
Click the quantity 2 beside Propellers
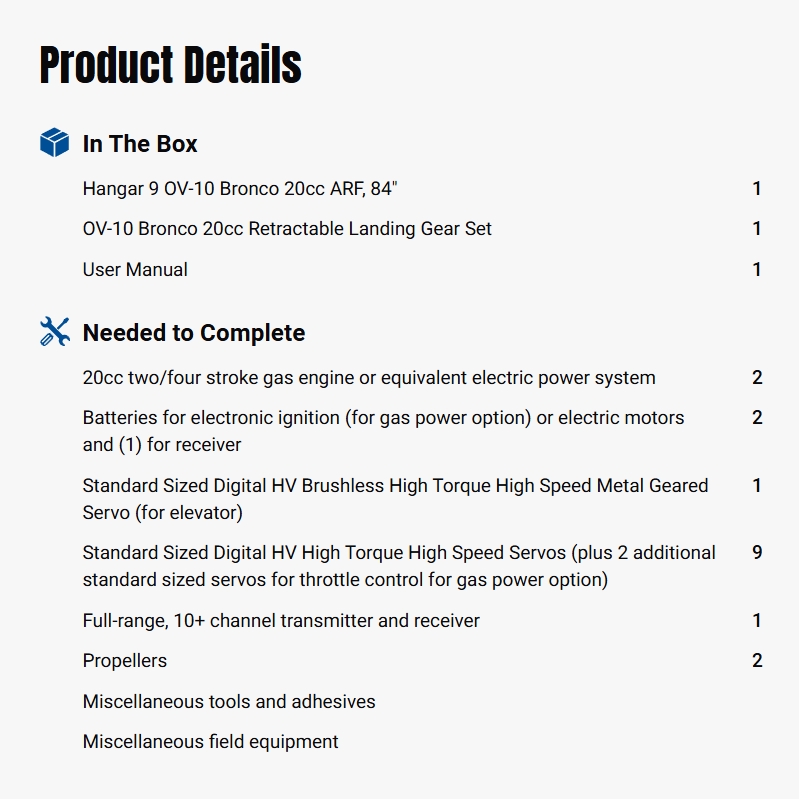coord(757,661)
